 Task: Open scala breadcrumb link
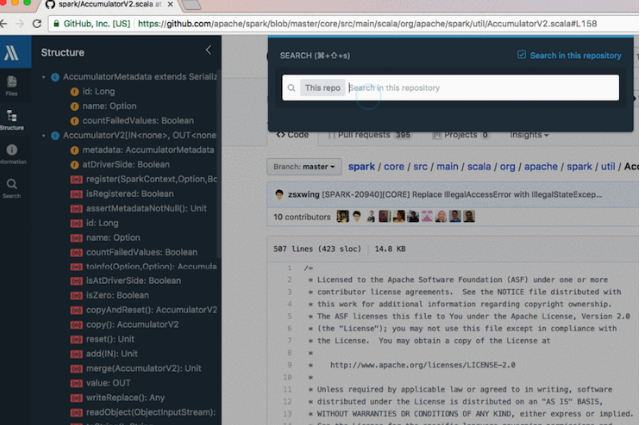[x=479, y=167]
